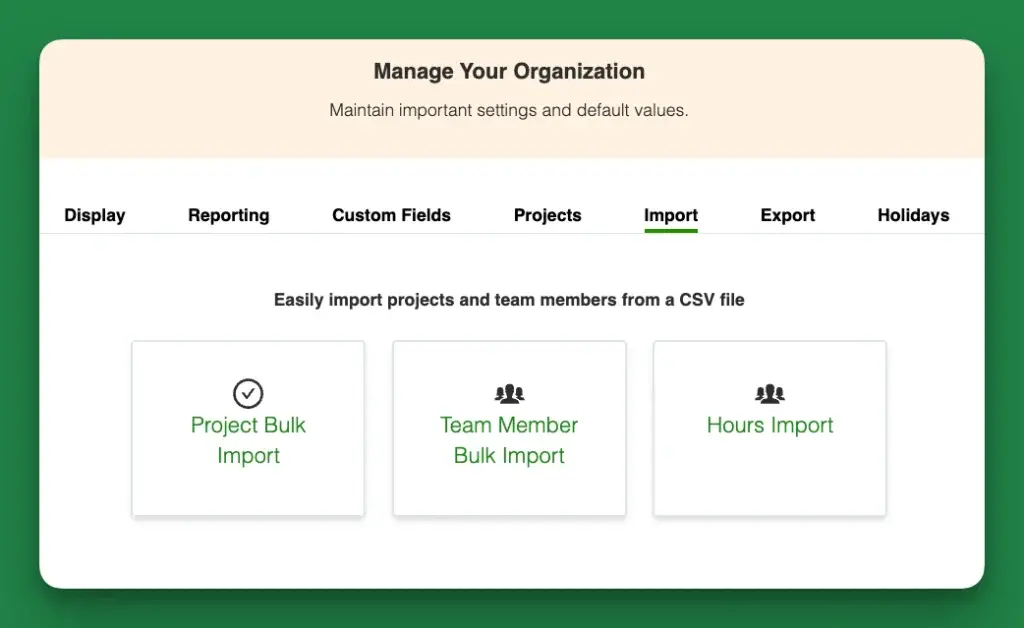This screenshot has width=1024, height=628.
Task: Click the people icon above Hours Import
Action: (769, 394)
